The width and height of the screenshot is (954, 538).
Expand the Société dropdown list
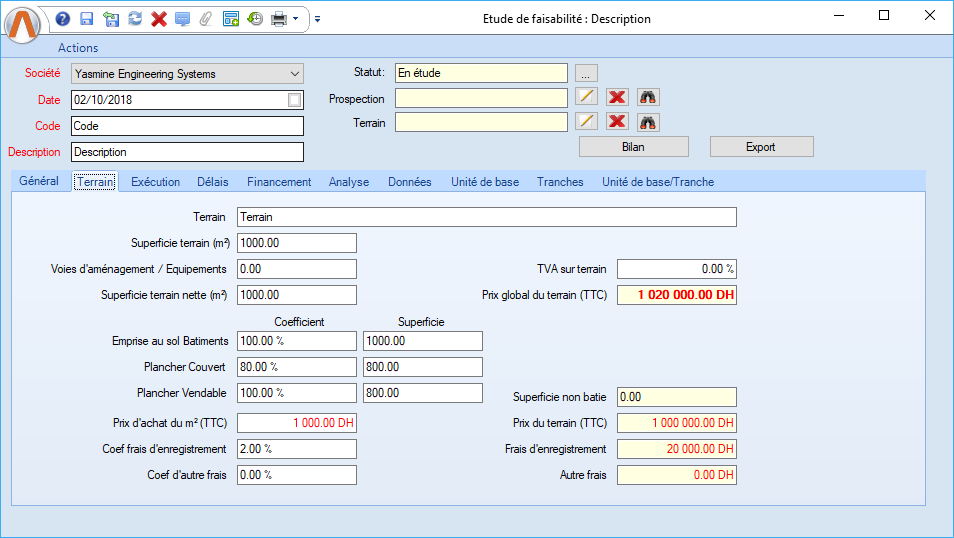point(294,74)
